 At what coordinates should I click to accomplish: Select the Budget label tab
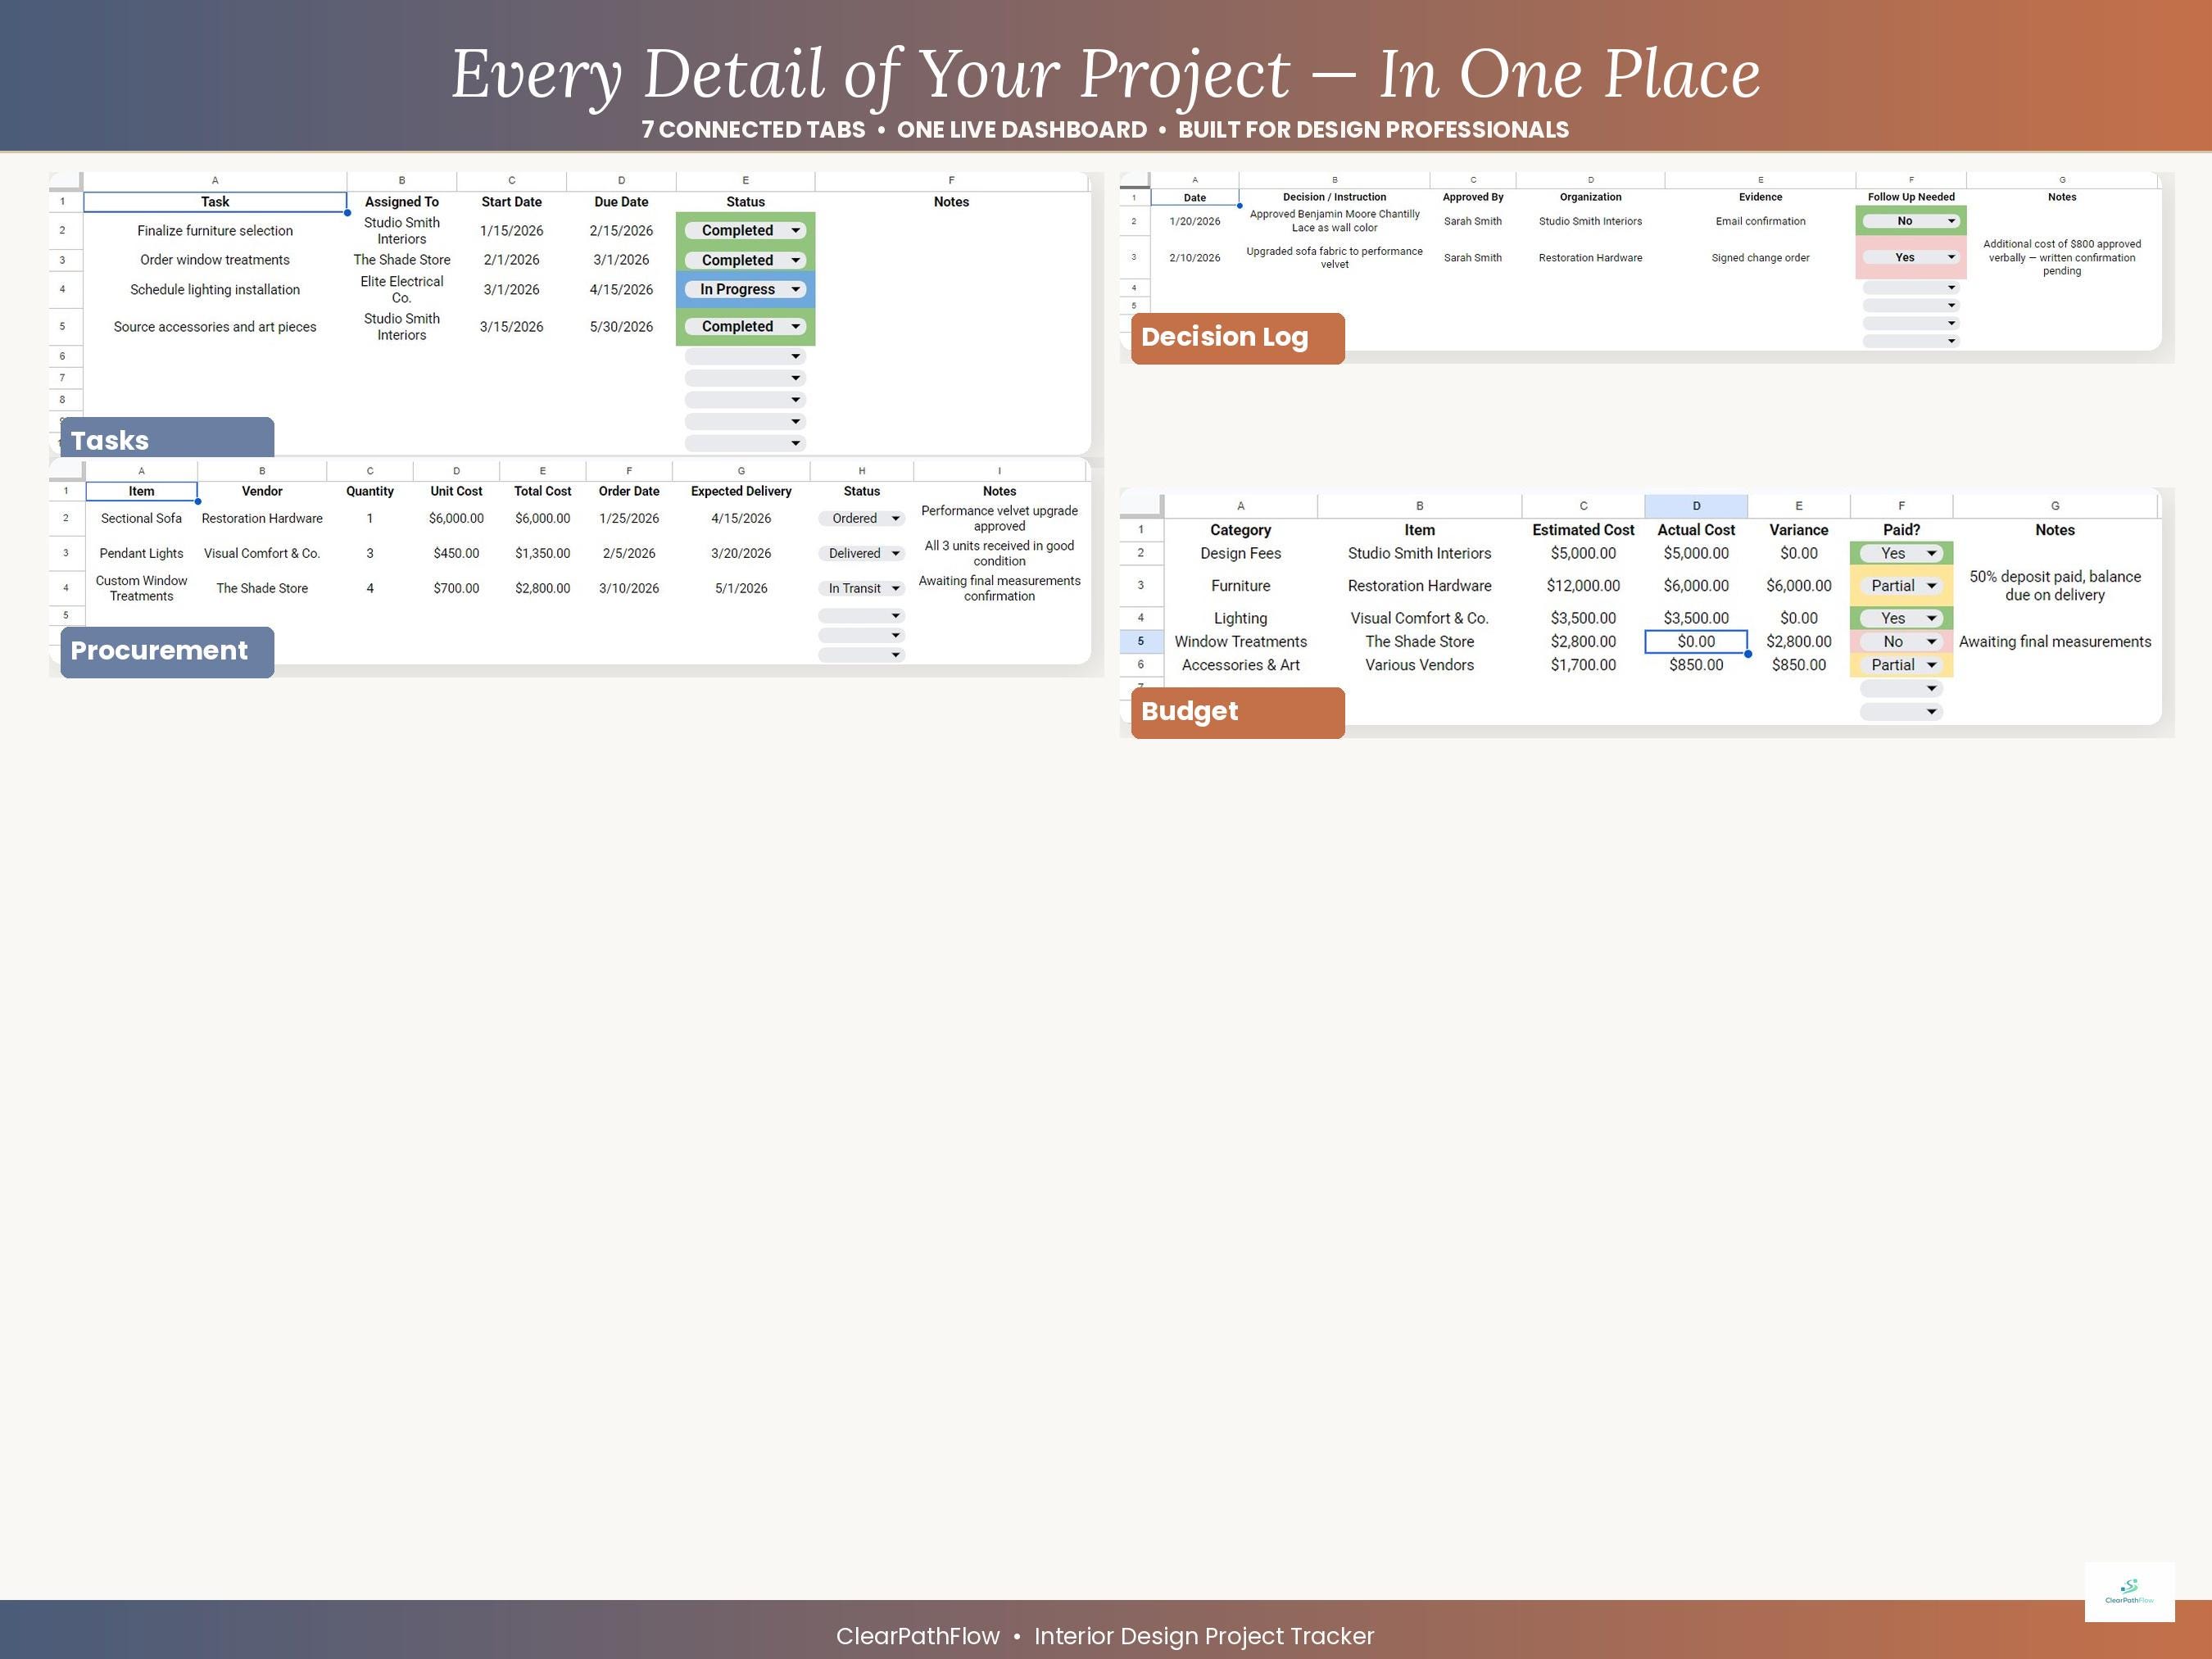[x=1237, y=712]
